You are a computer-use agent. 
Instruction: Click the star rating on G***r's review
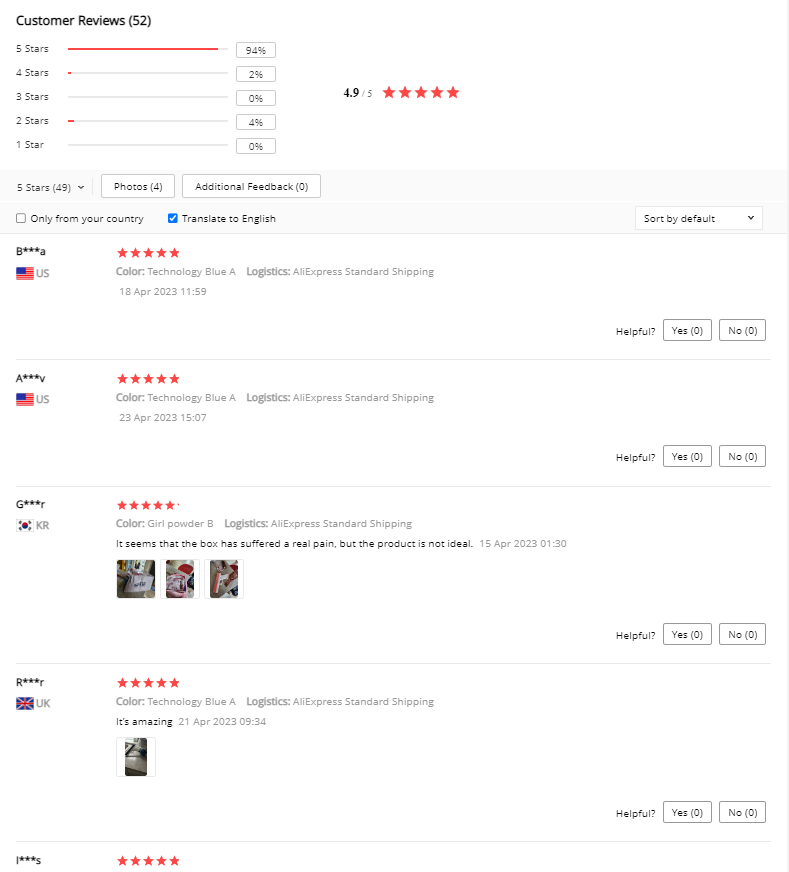pos(146,505)
